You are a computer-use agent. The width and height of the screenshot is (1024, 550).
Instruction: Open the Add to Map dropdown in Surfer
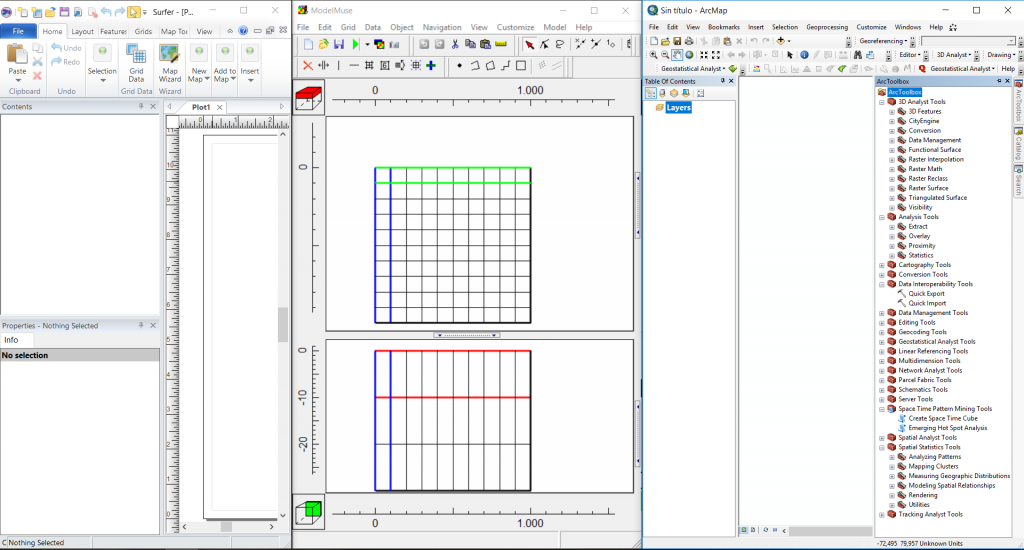225,63
